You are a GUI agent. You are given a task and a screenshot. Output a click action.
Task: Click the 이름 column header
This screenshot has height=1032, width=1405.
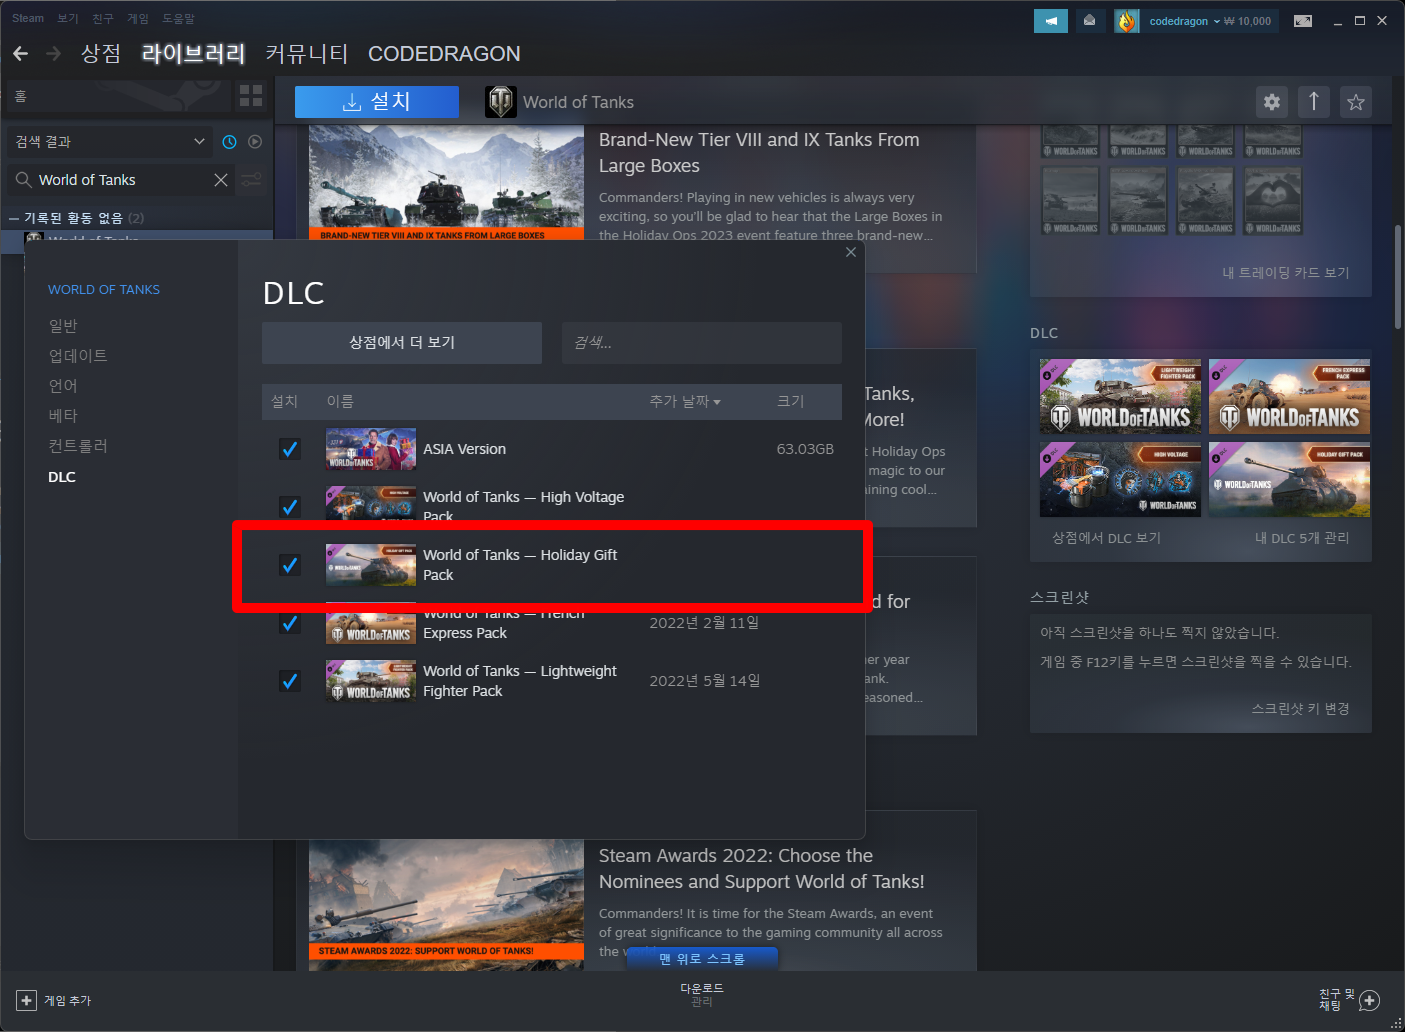click(x=340, y=401)
